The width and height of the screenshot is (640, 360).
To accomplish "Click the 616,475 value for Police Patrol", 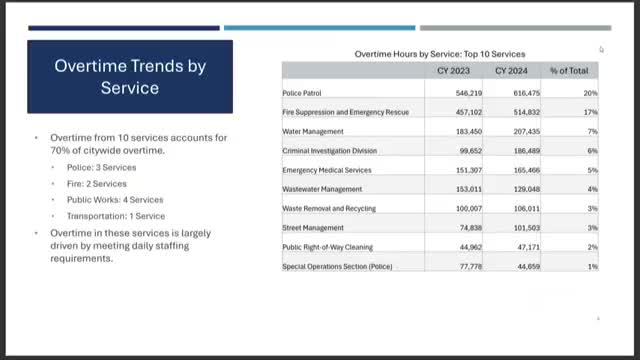I will (x=527, y=93).
